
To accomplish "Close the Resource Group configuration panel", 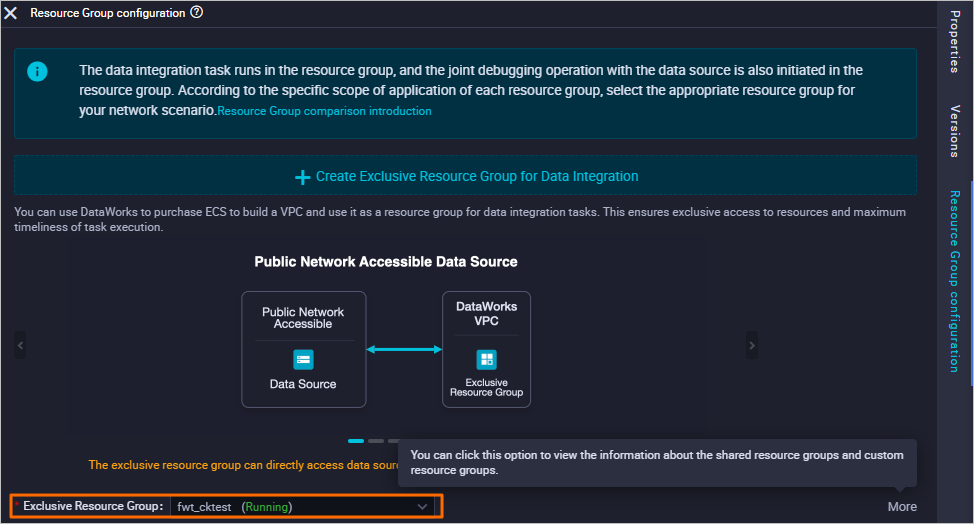I will [x=11, y=13].
